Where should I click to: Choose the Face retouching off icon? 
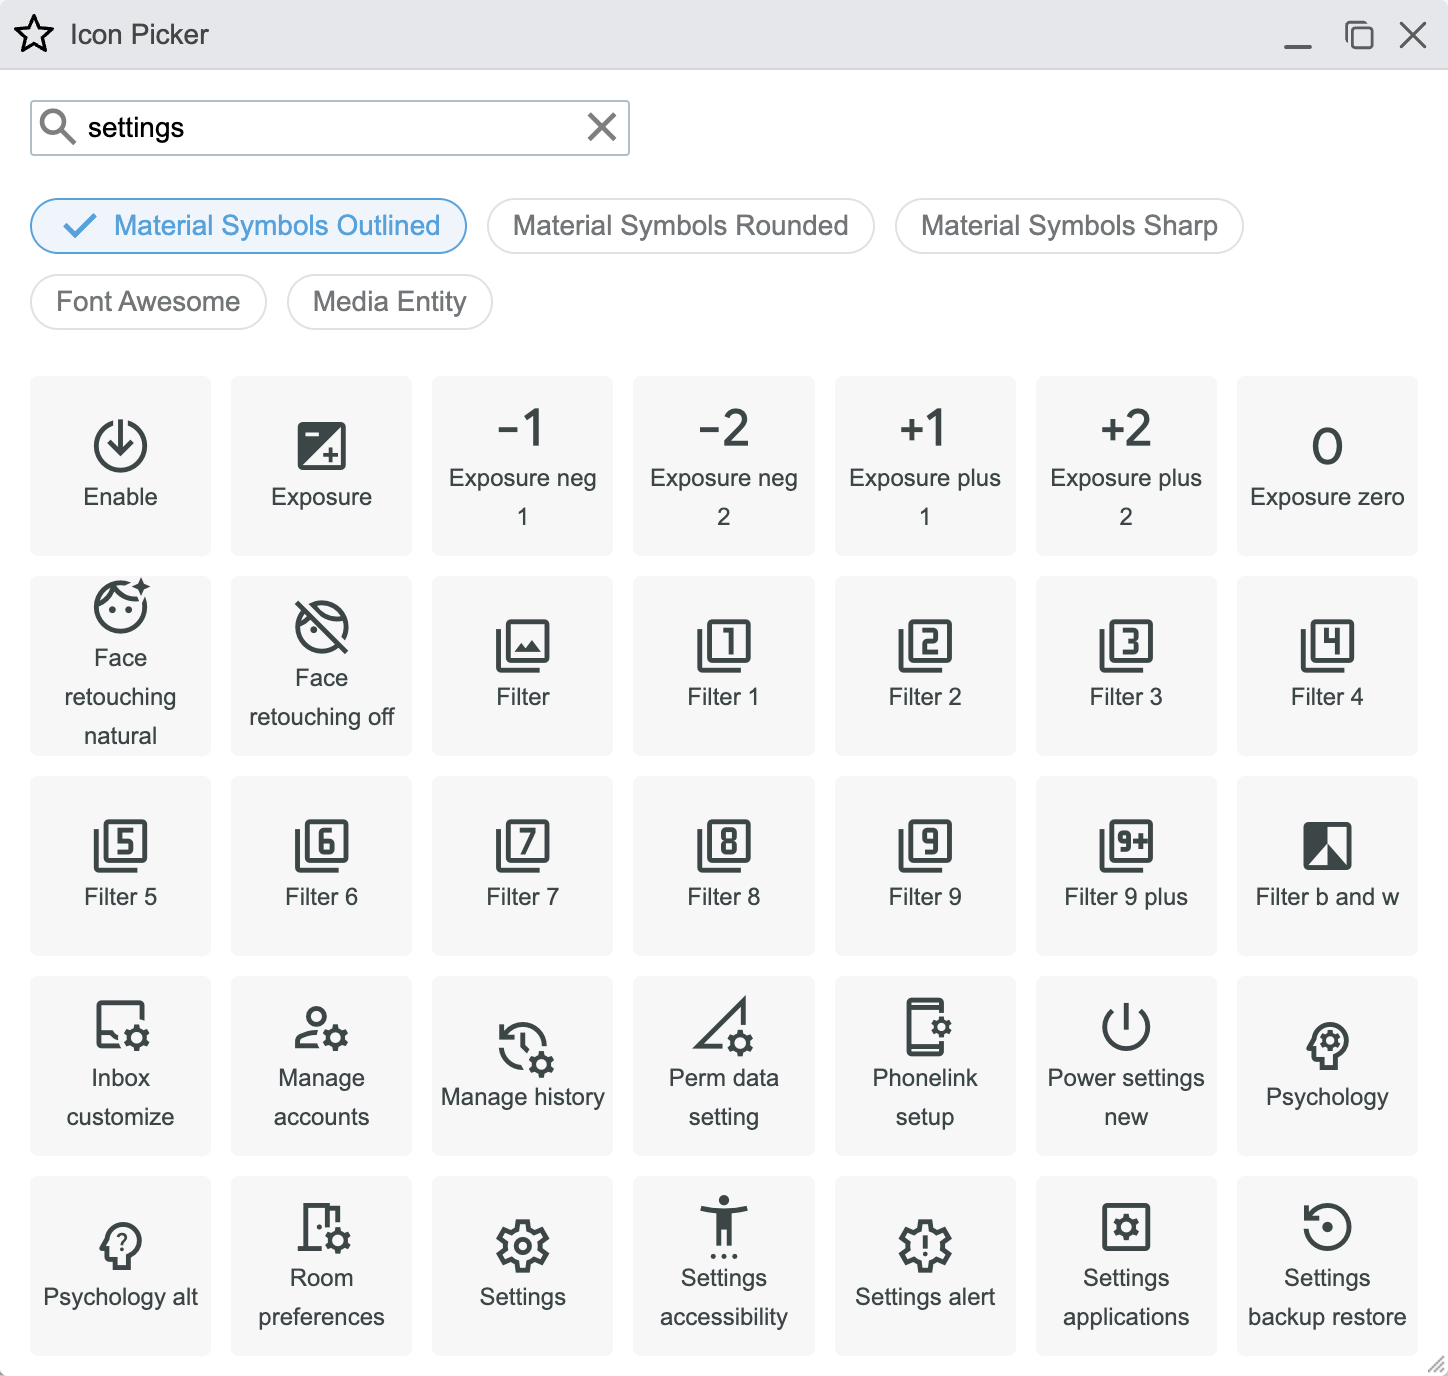[321, 665]
